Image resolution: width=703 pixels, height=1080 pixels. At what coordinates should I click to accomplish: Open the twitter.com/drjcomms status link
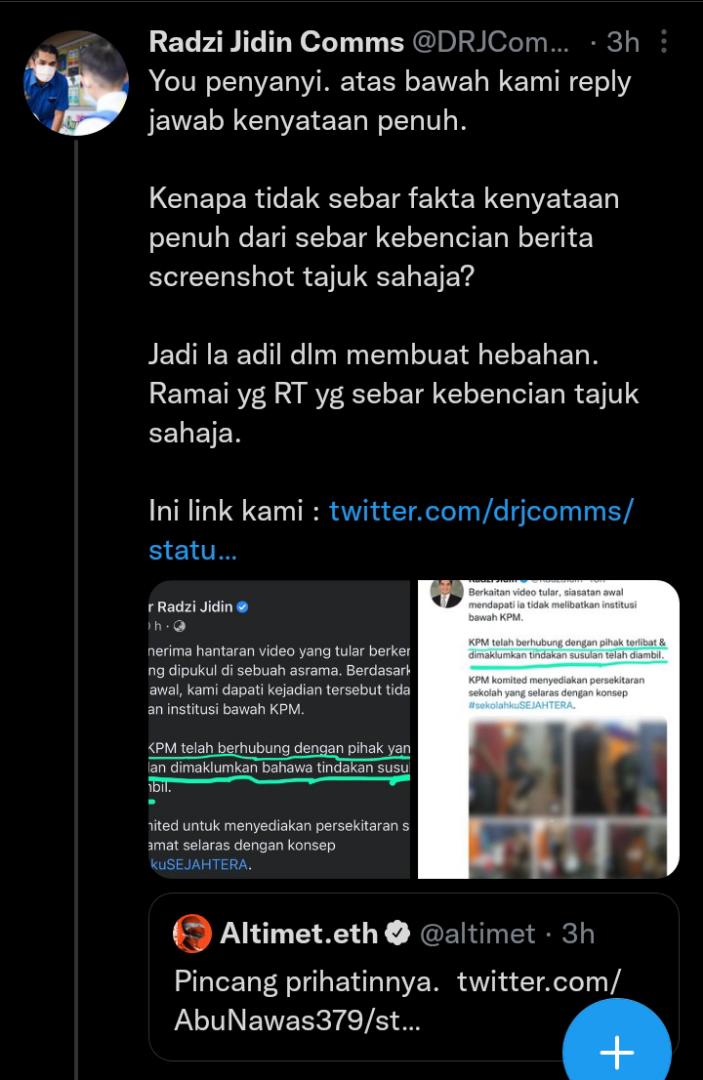pos(390,530)
